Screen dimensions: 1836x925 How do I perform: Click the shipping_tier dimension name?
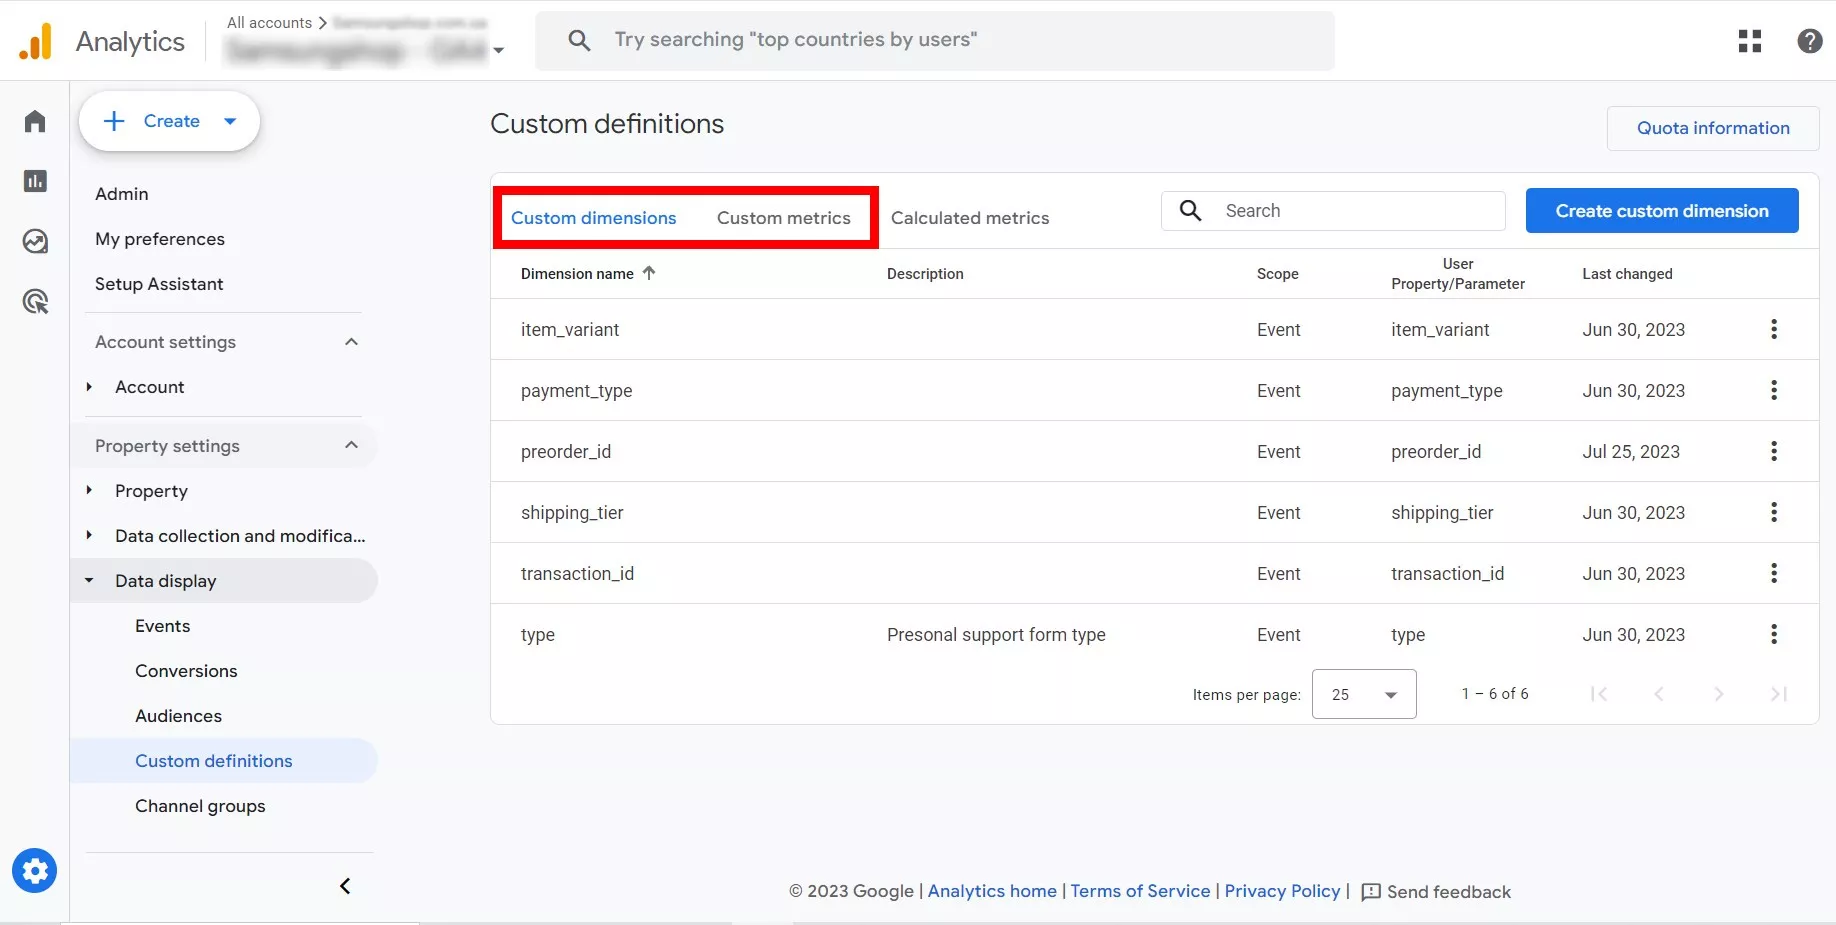572,513
